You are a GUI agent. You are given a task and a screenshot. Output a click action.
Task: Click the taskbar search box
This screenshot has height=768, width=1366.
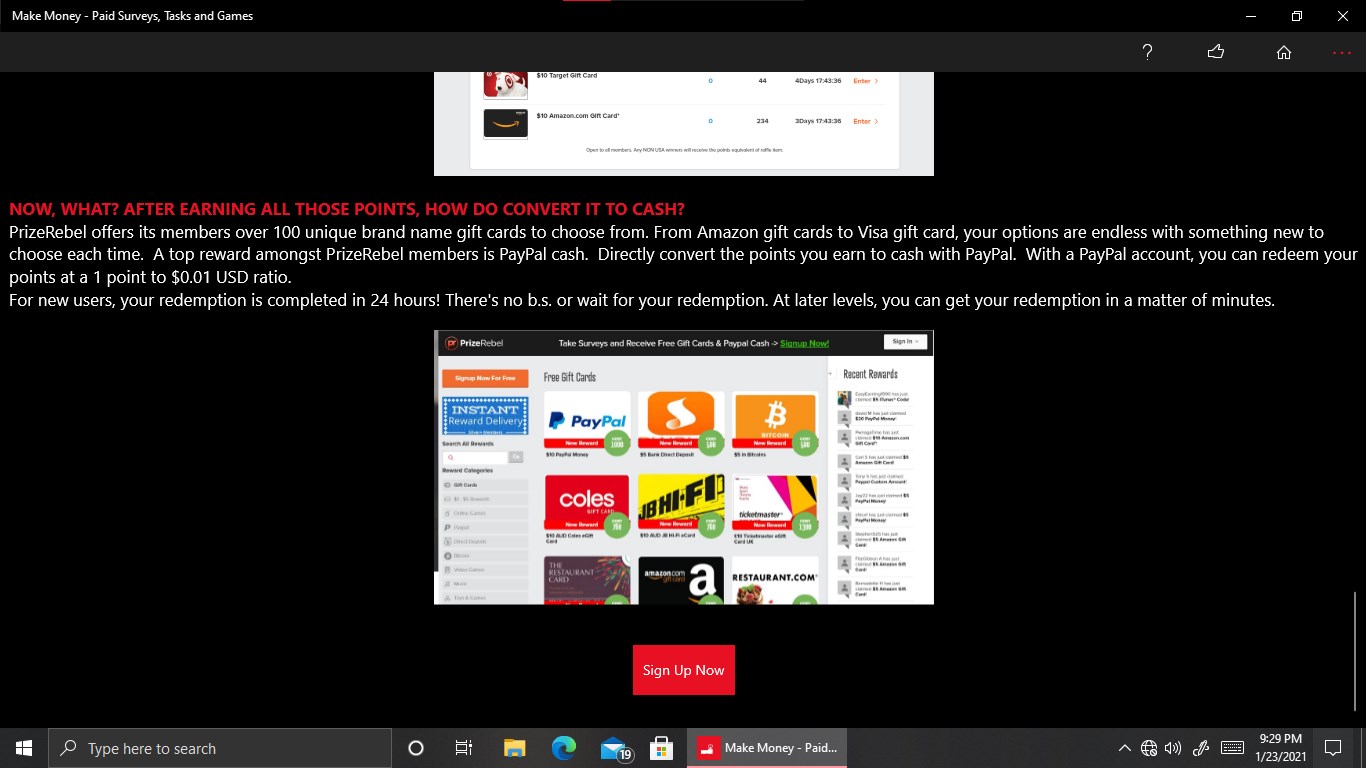[x=220, y=748]
